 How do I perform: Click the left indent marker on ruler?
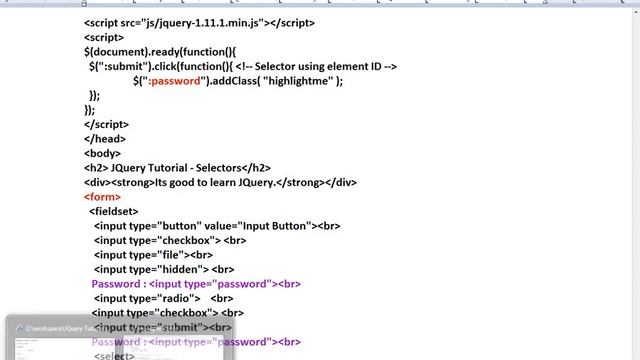[x=84, y=3]
